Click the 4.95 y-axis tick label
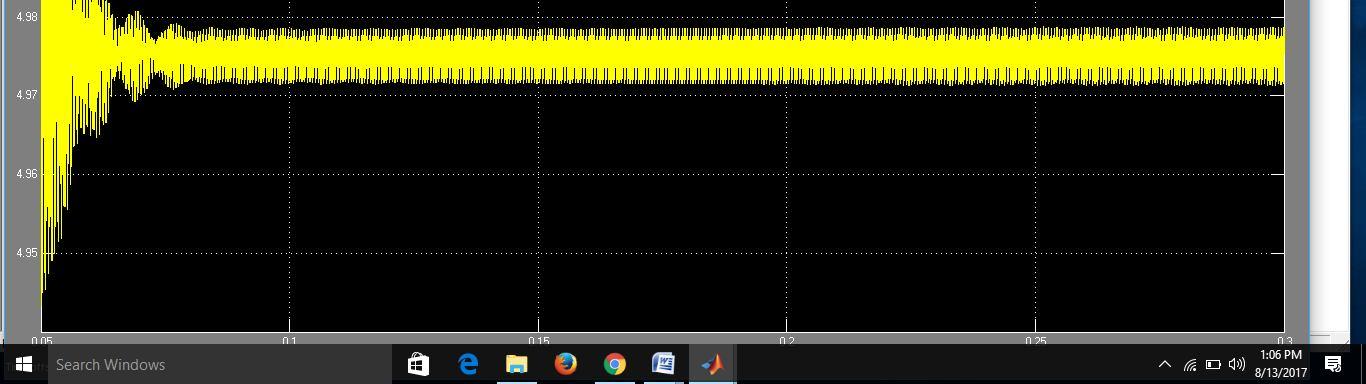The image size is (1366, 384). pos(27,253)
